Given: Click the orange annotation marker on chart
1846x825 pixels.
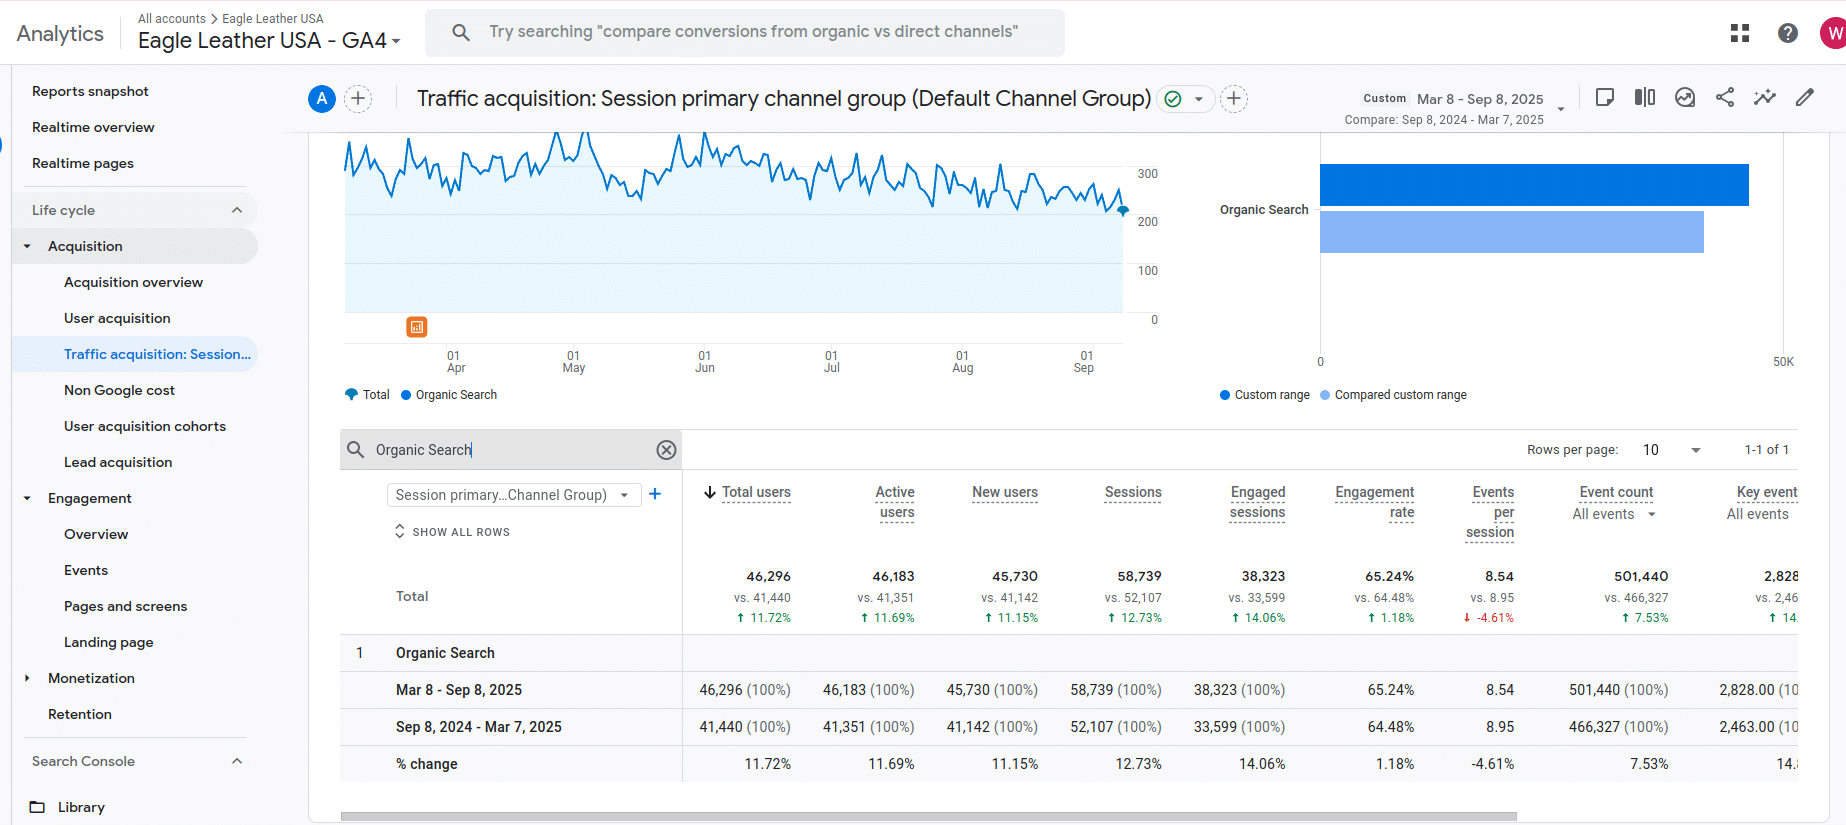Looking at the screenshot, I should (x=417, y=327).
